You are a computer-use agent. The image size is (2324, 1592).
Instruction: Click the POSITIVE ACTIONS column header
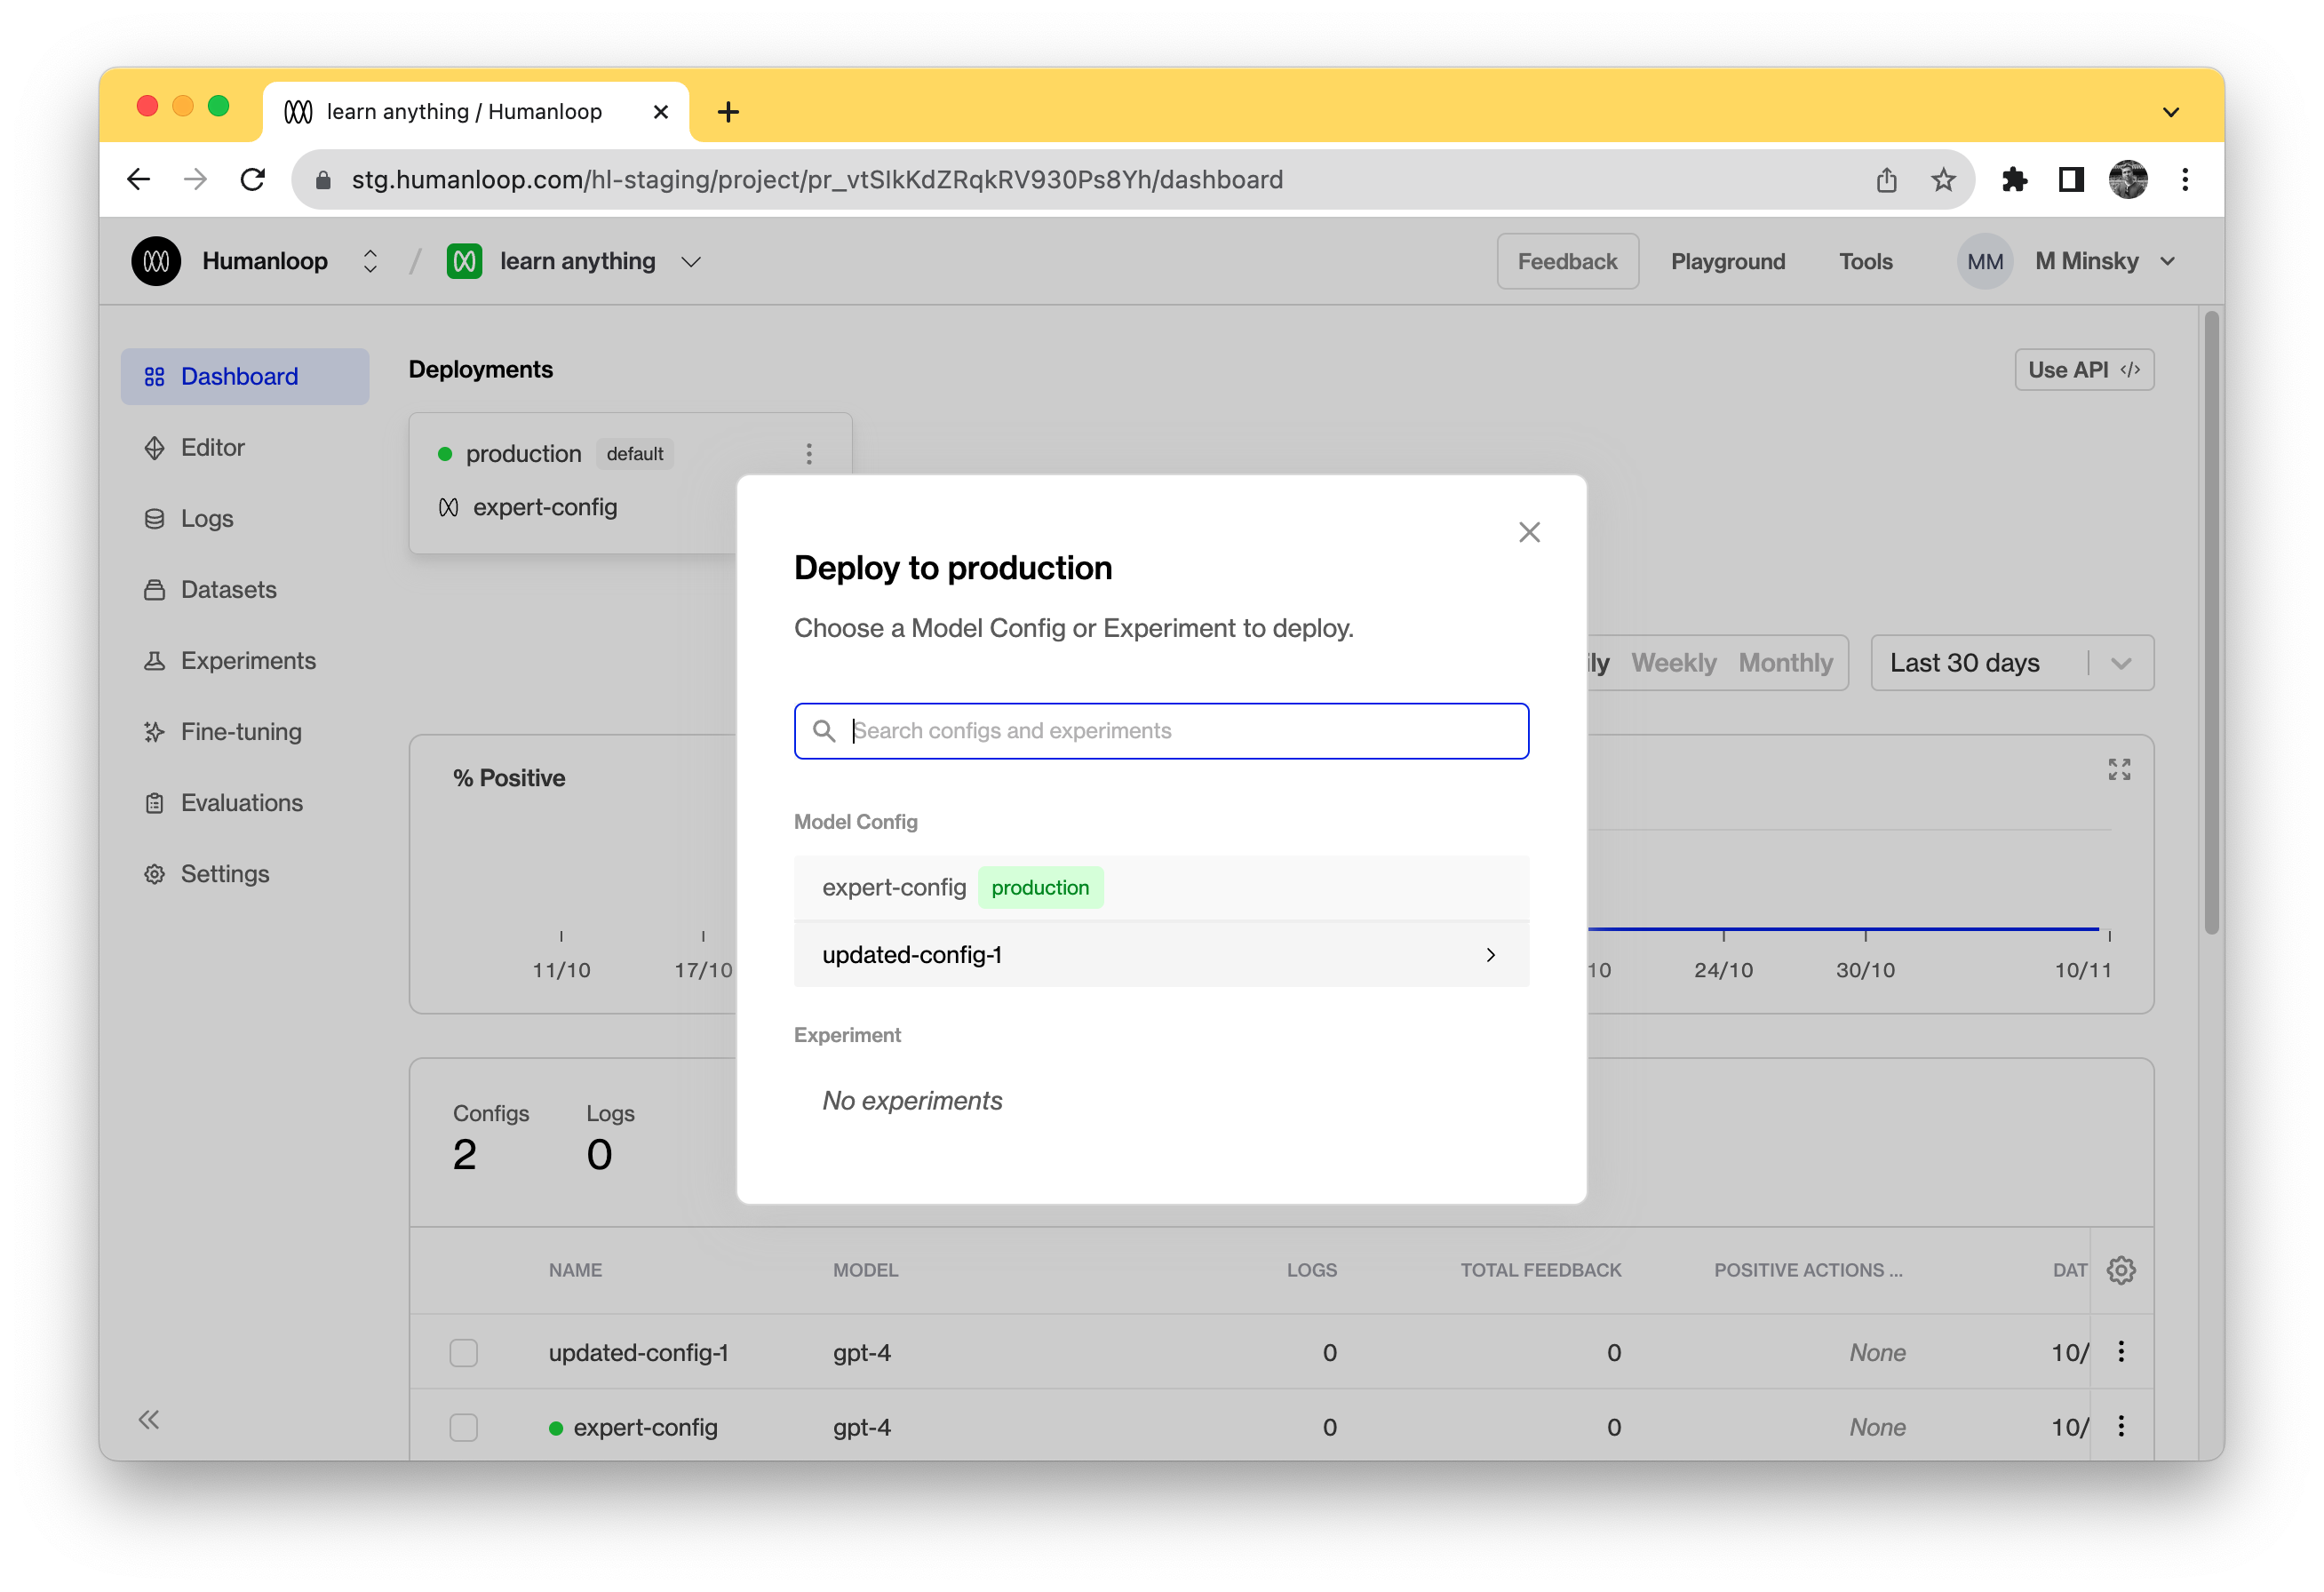(x=1808, y=1270)
